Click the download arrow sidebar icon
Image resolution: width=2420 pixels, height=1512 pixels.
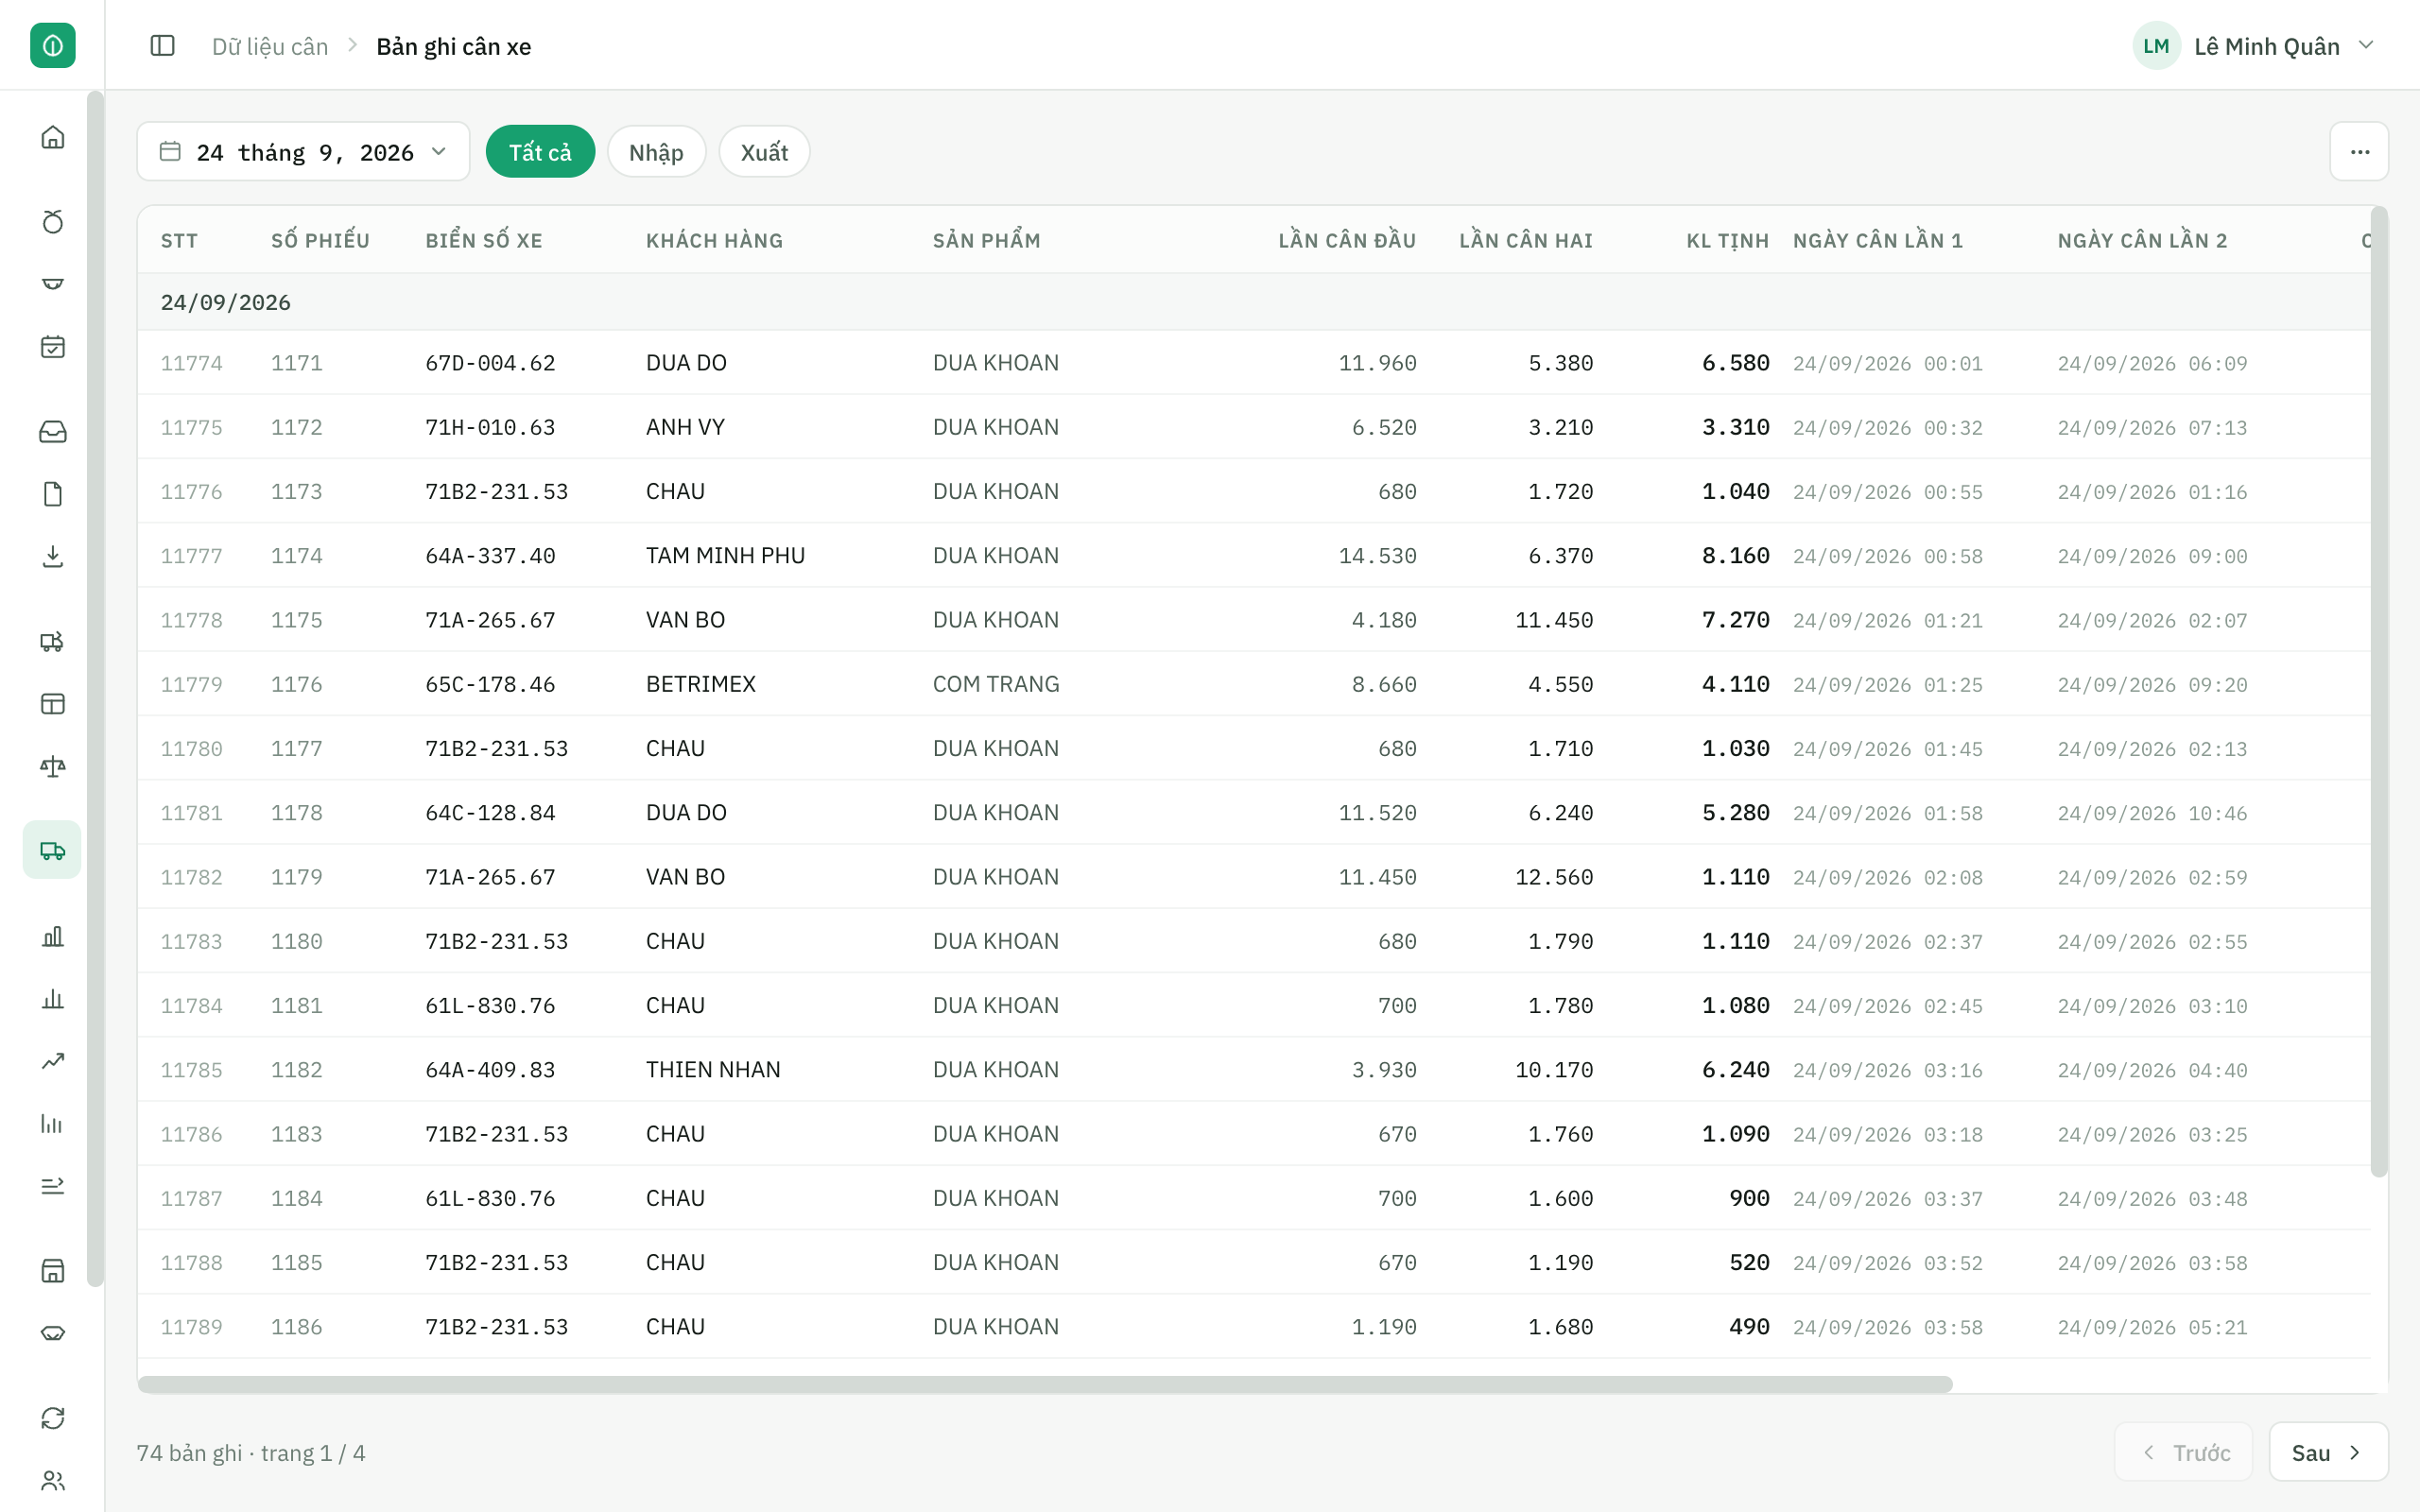(x=53, y=556)
